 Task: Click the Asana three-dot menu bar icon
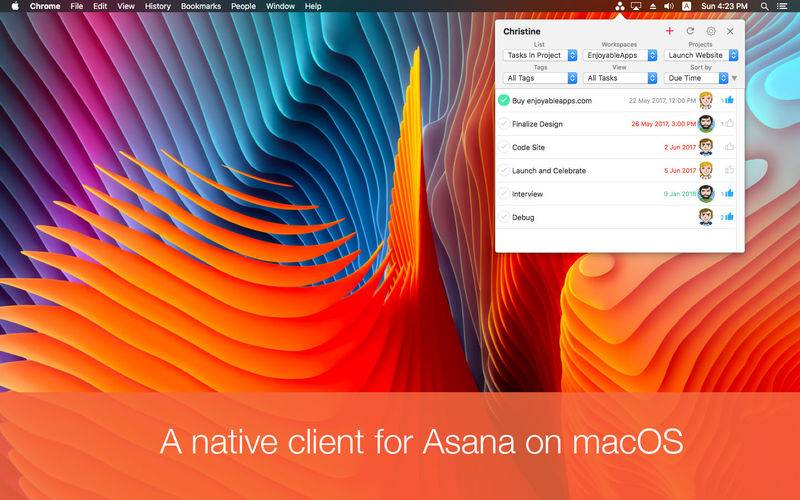tap(619, 6)
